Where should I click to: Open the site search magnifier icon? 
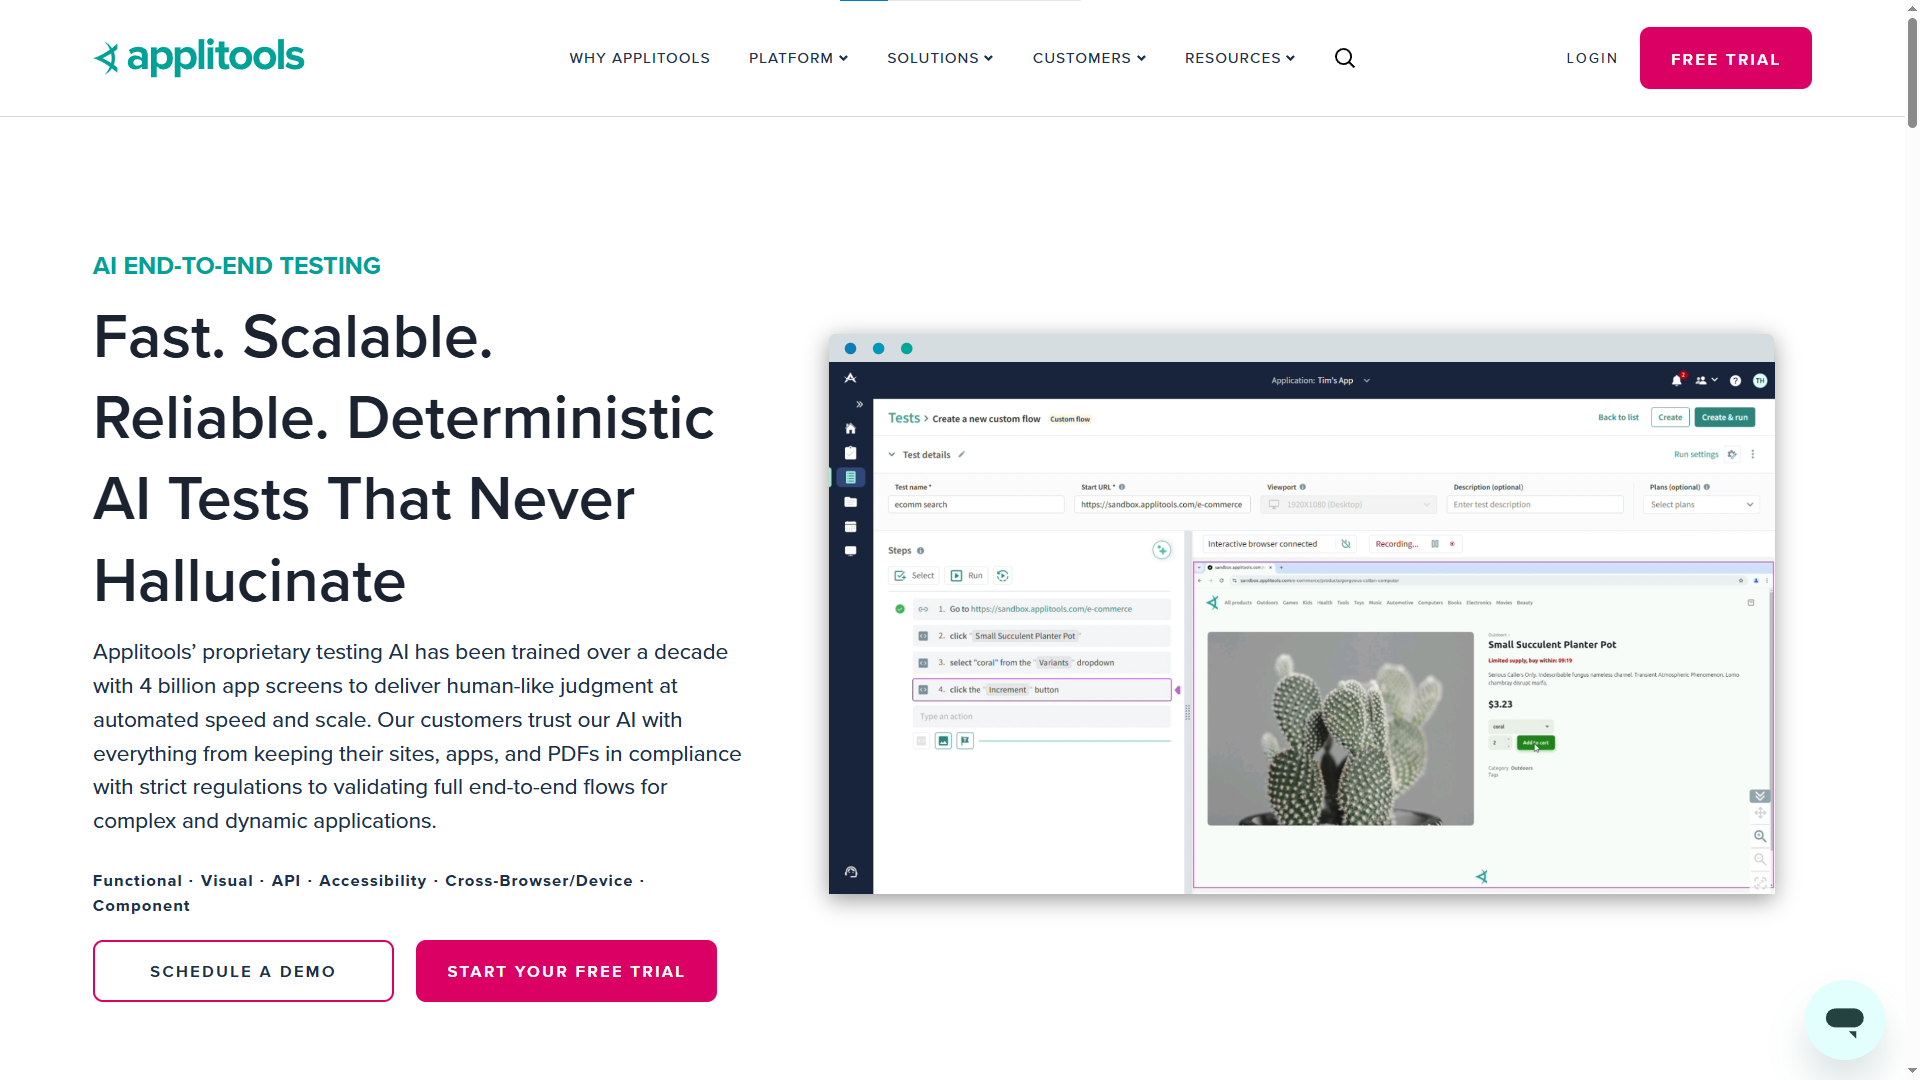point(1345,58)
